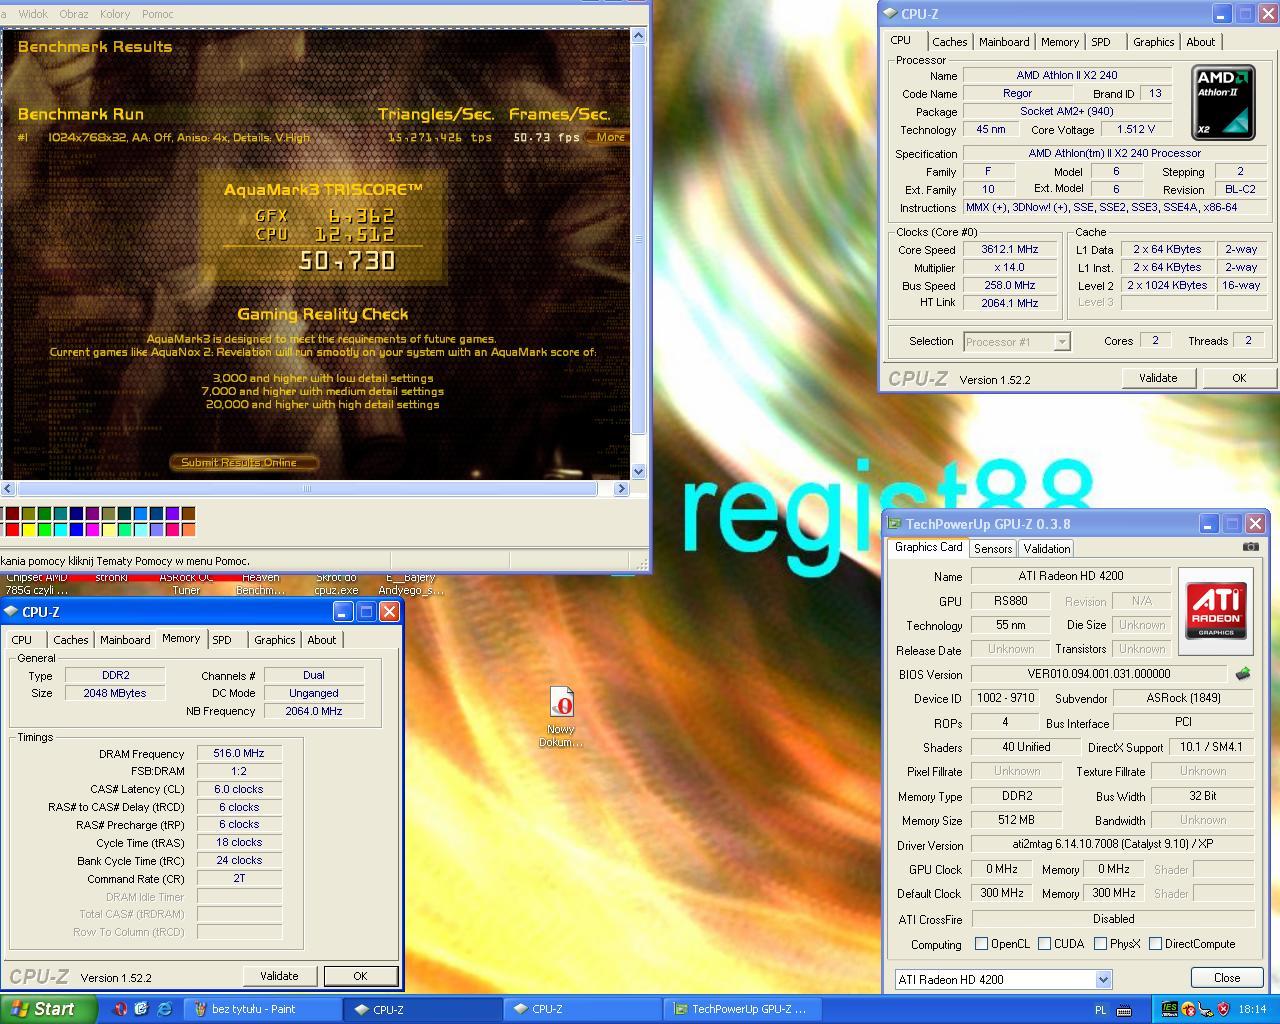
Task: Save the BIOS with the chip icon
Action: (x=1243, y=674)
